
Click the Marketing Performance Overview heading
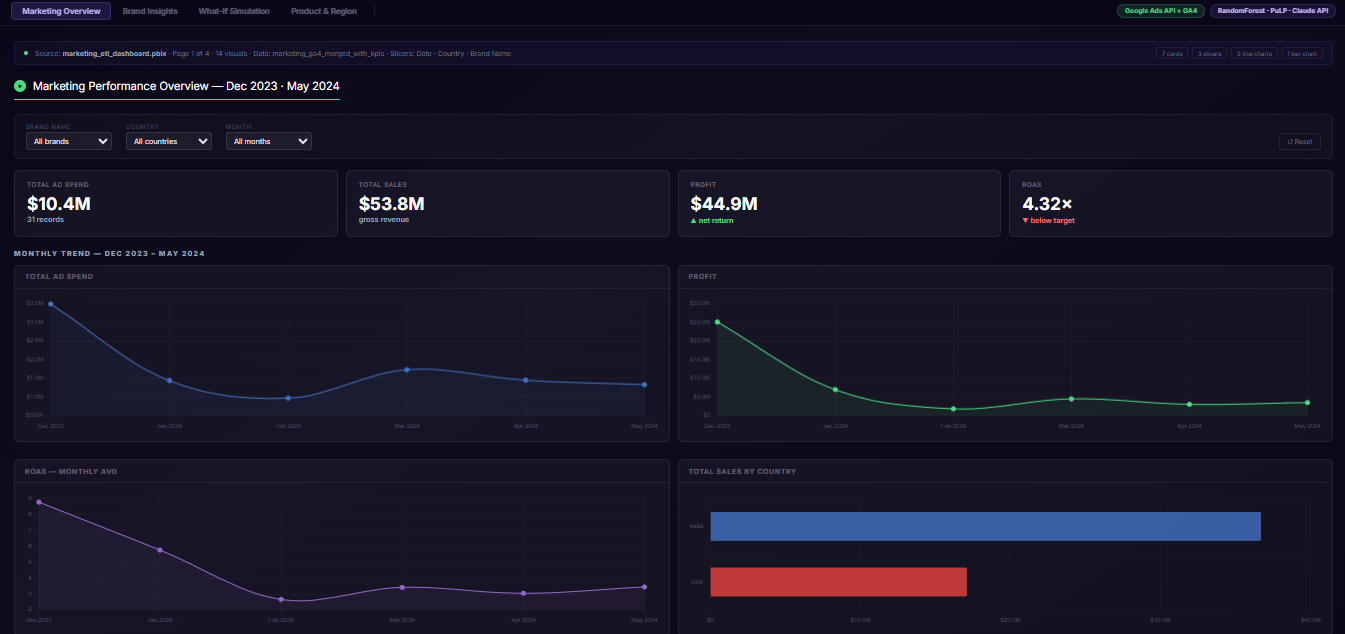click(x=186, y=86)
